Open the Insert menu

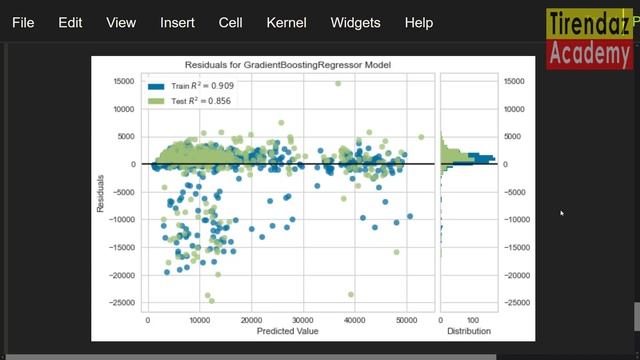(x=177, y=23)
